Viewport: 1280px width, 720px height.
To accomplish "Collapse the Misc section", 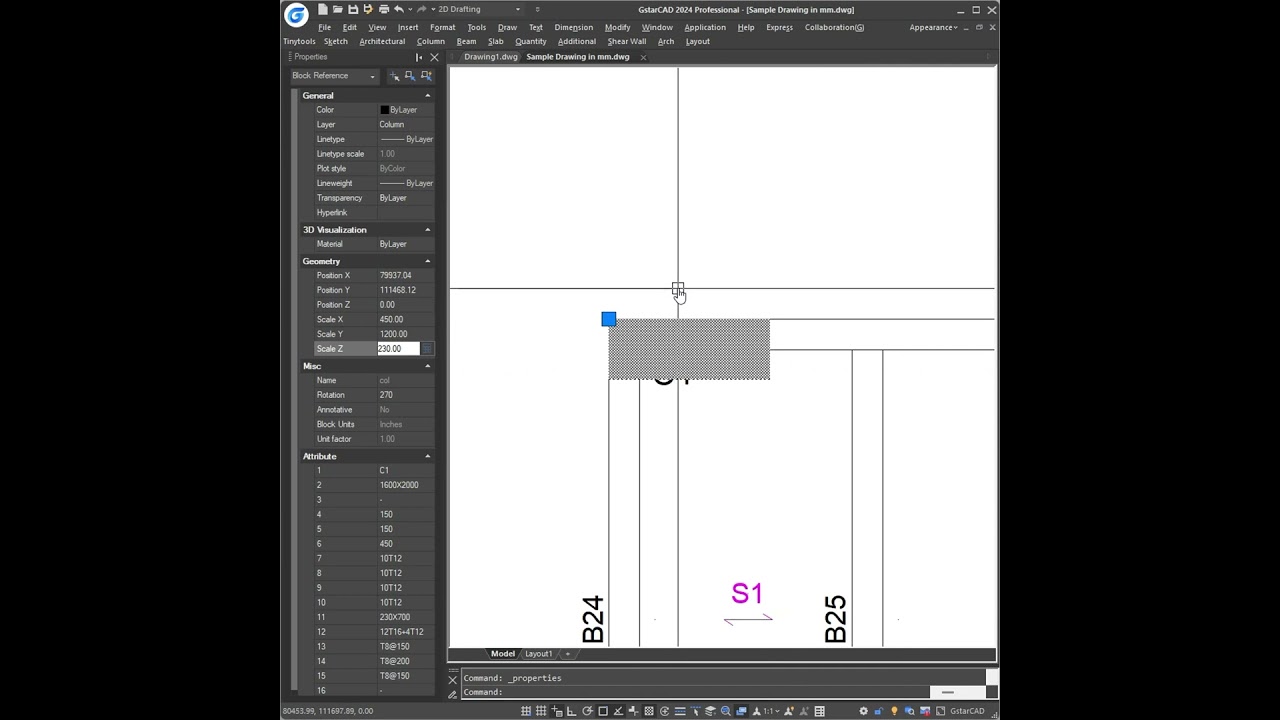I will [428, 366].
